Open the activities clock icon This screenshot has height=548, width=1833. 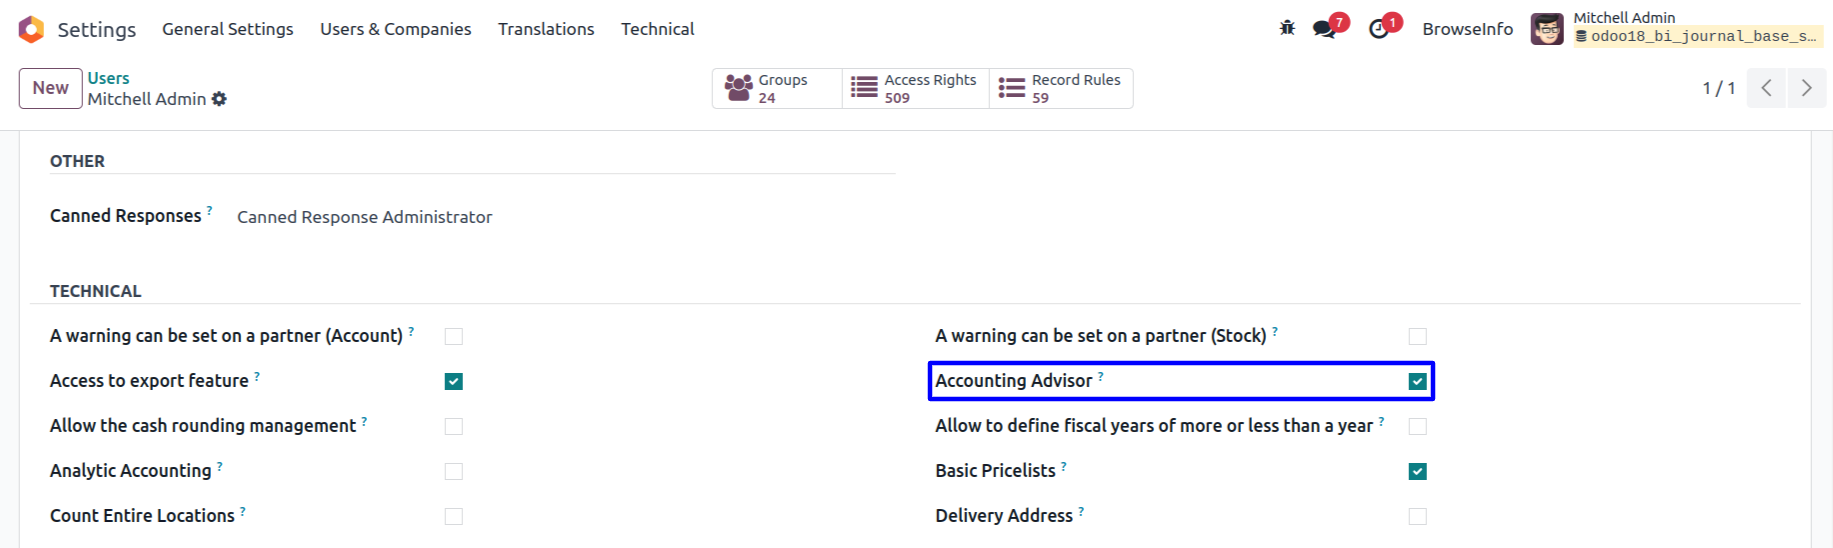(x=1379, y=29)
